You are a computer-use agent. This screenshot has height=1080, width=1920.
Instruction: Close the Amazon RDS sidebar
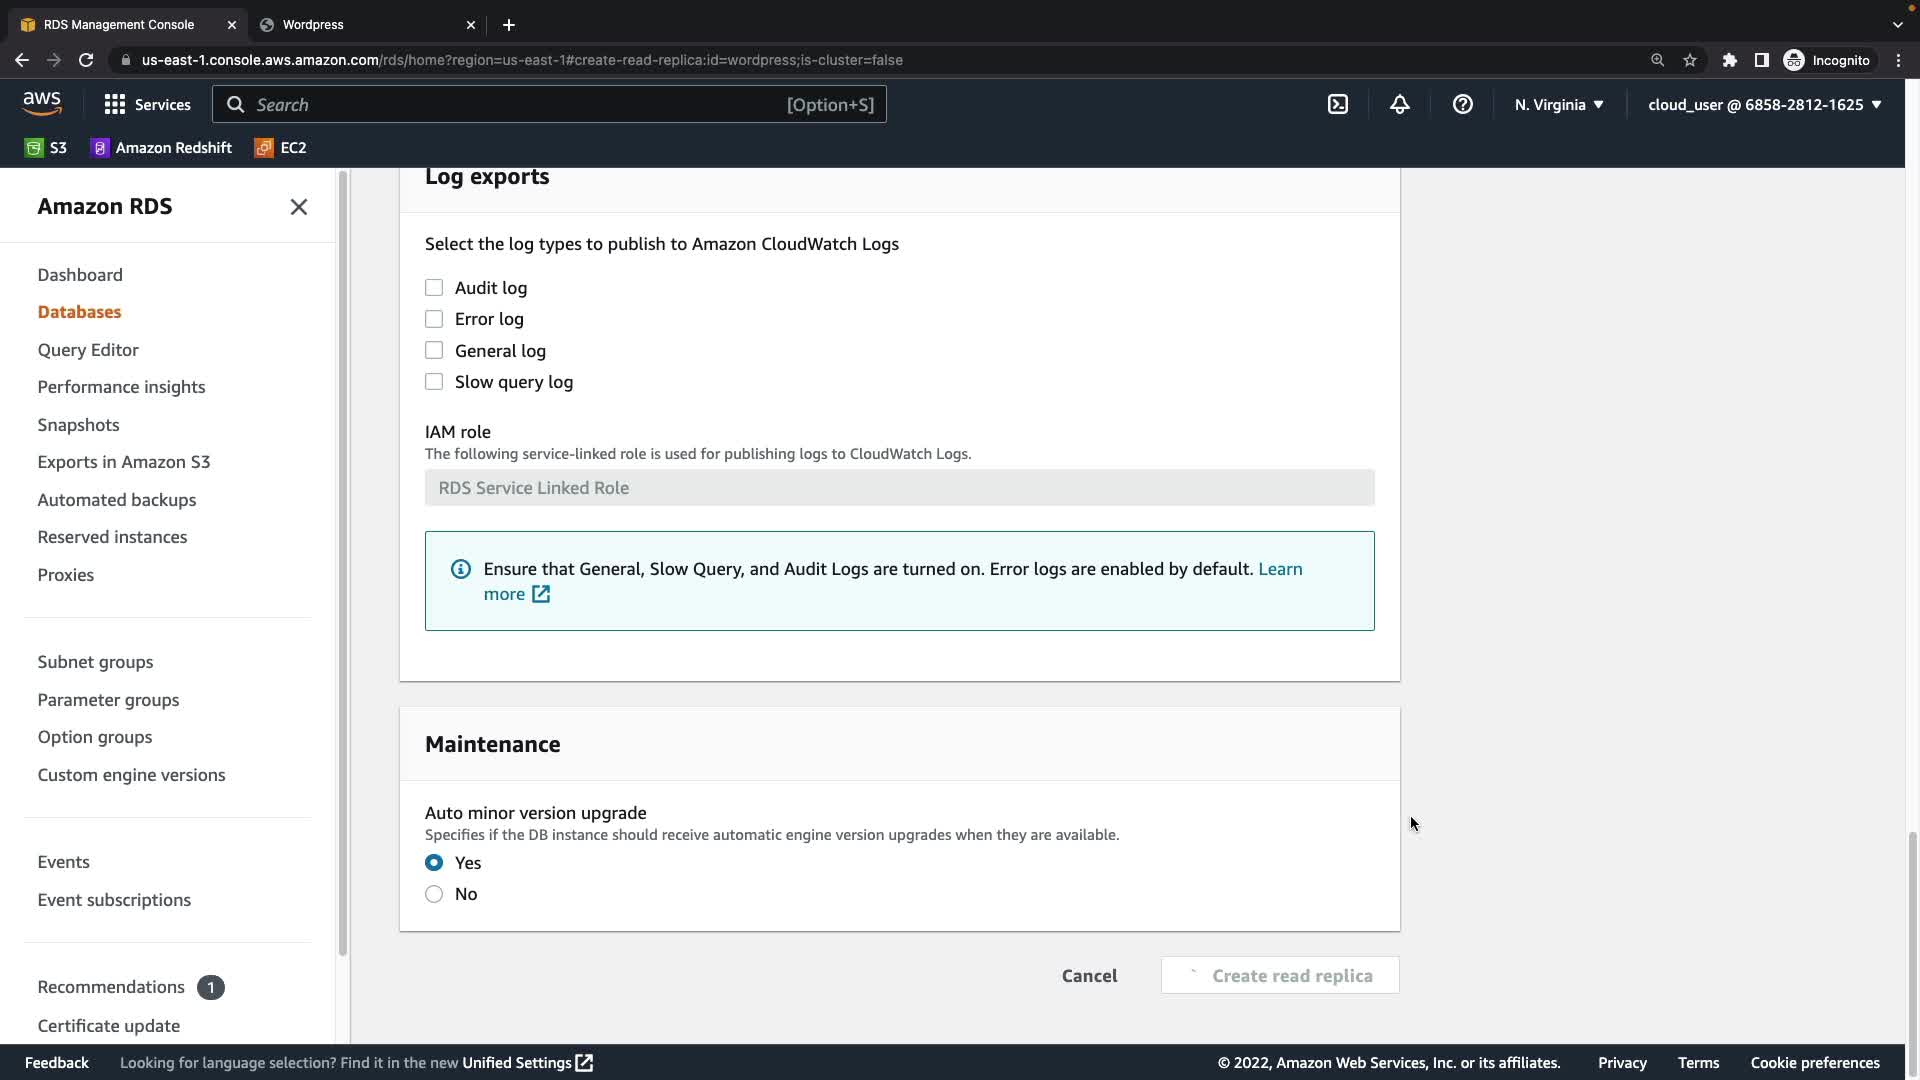[x=298, y=207]
